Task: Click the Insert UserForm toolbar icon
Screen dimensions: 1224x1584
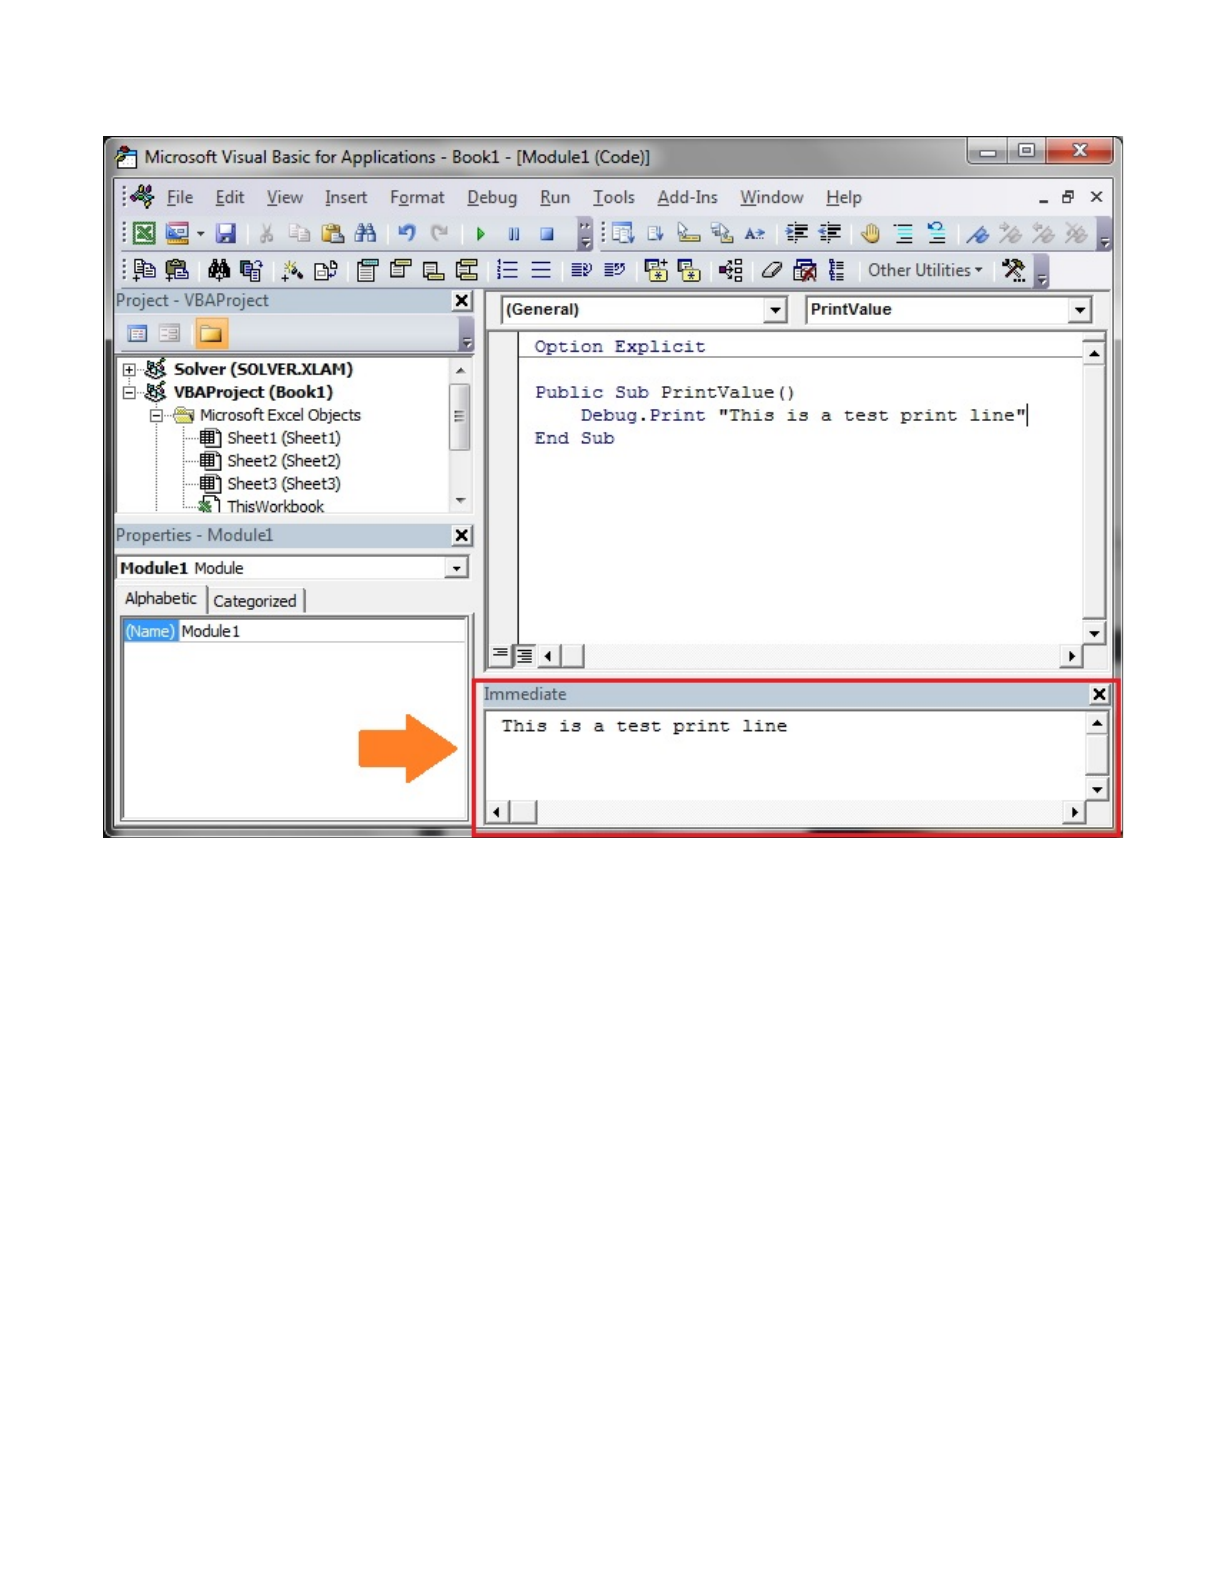Action: click(177, 234)
